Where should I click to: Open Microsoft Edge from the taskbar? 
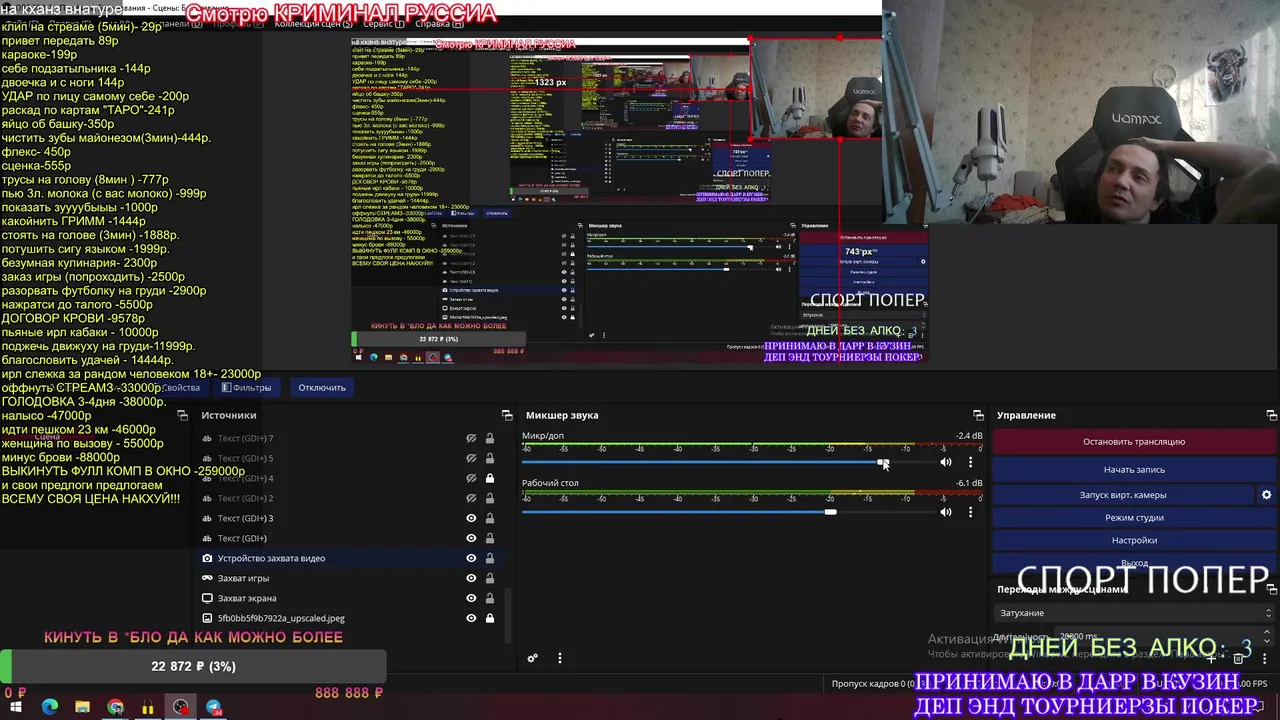[50, 707]
